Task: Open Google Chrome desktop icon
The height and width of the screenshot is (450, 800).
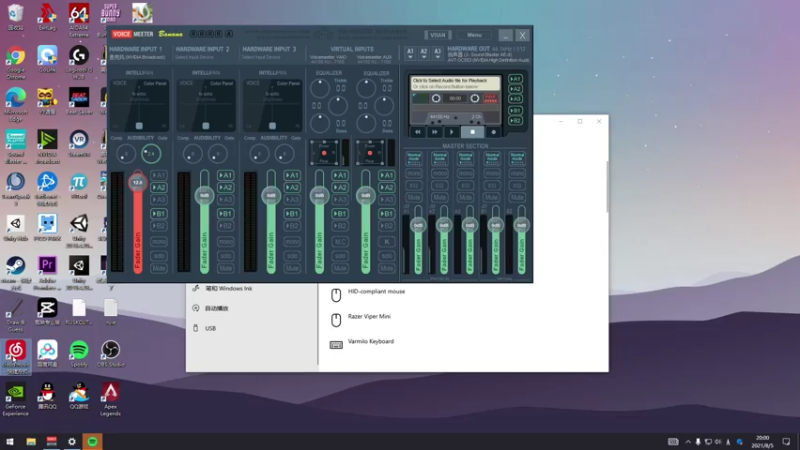Action: [16, 63]
